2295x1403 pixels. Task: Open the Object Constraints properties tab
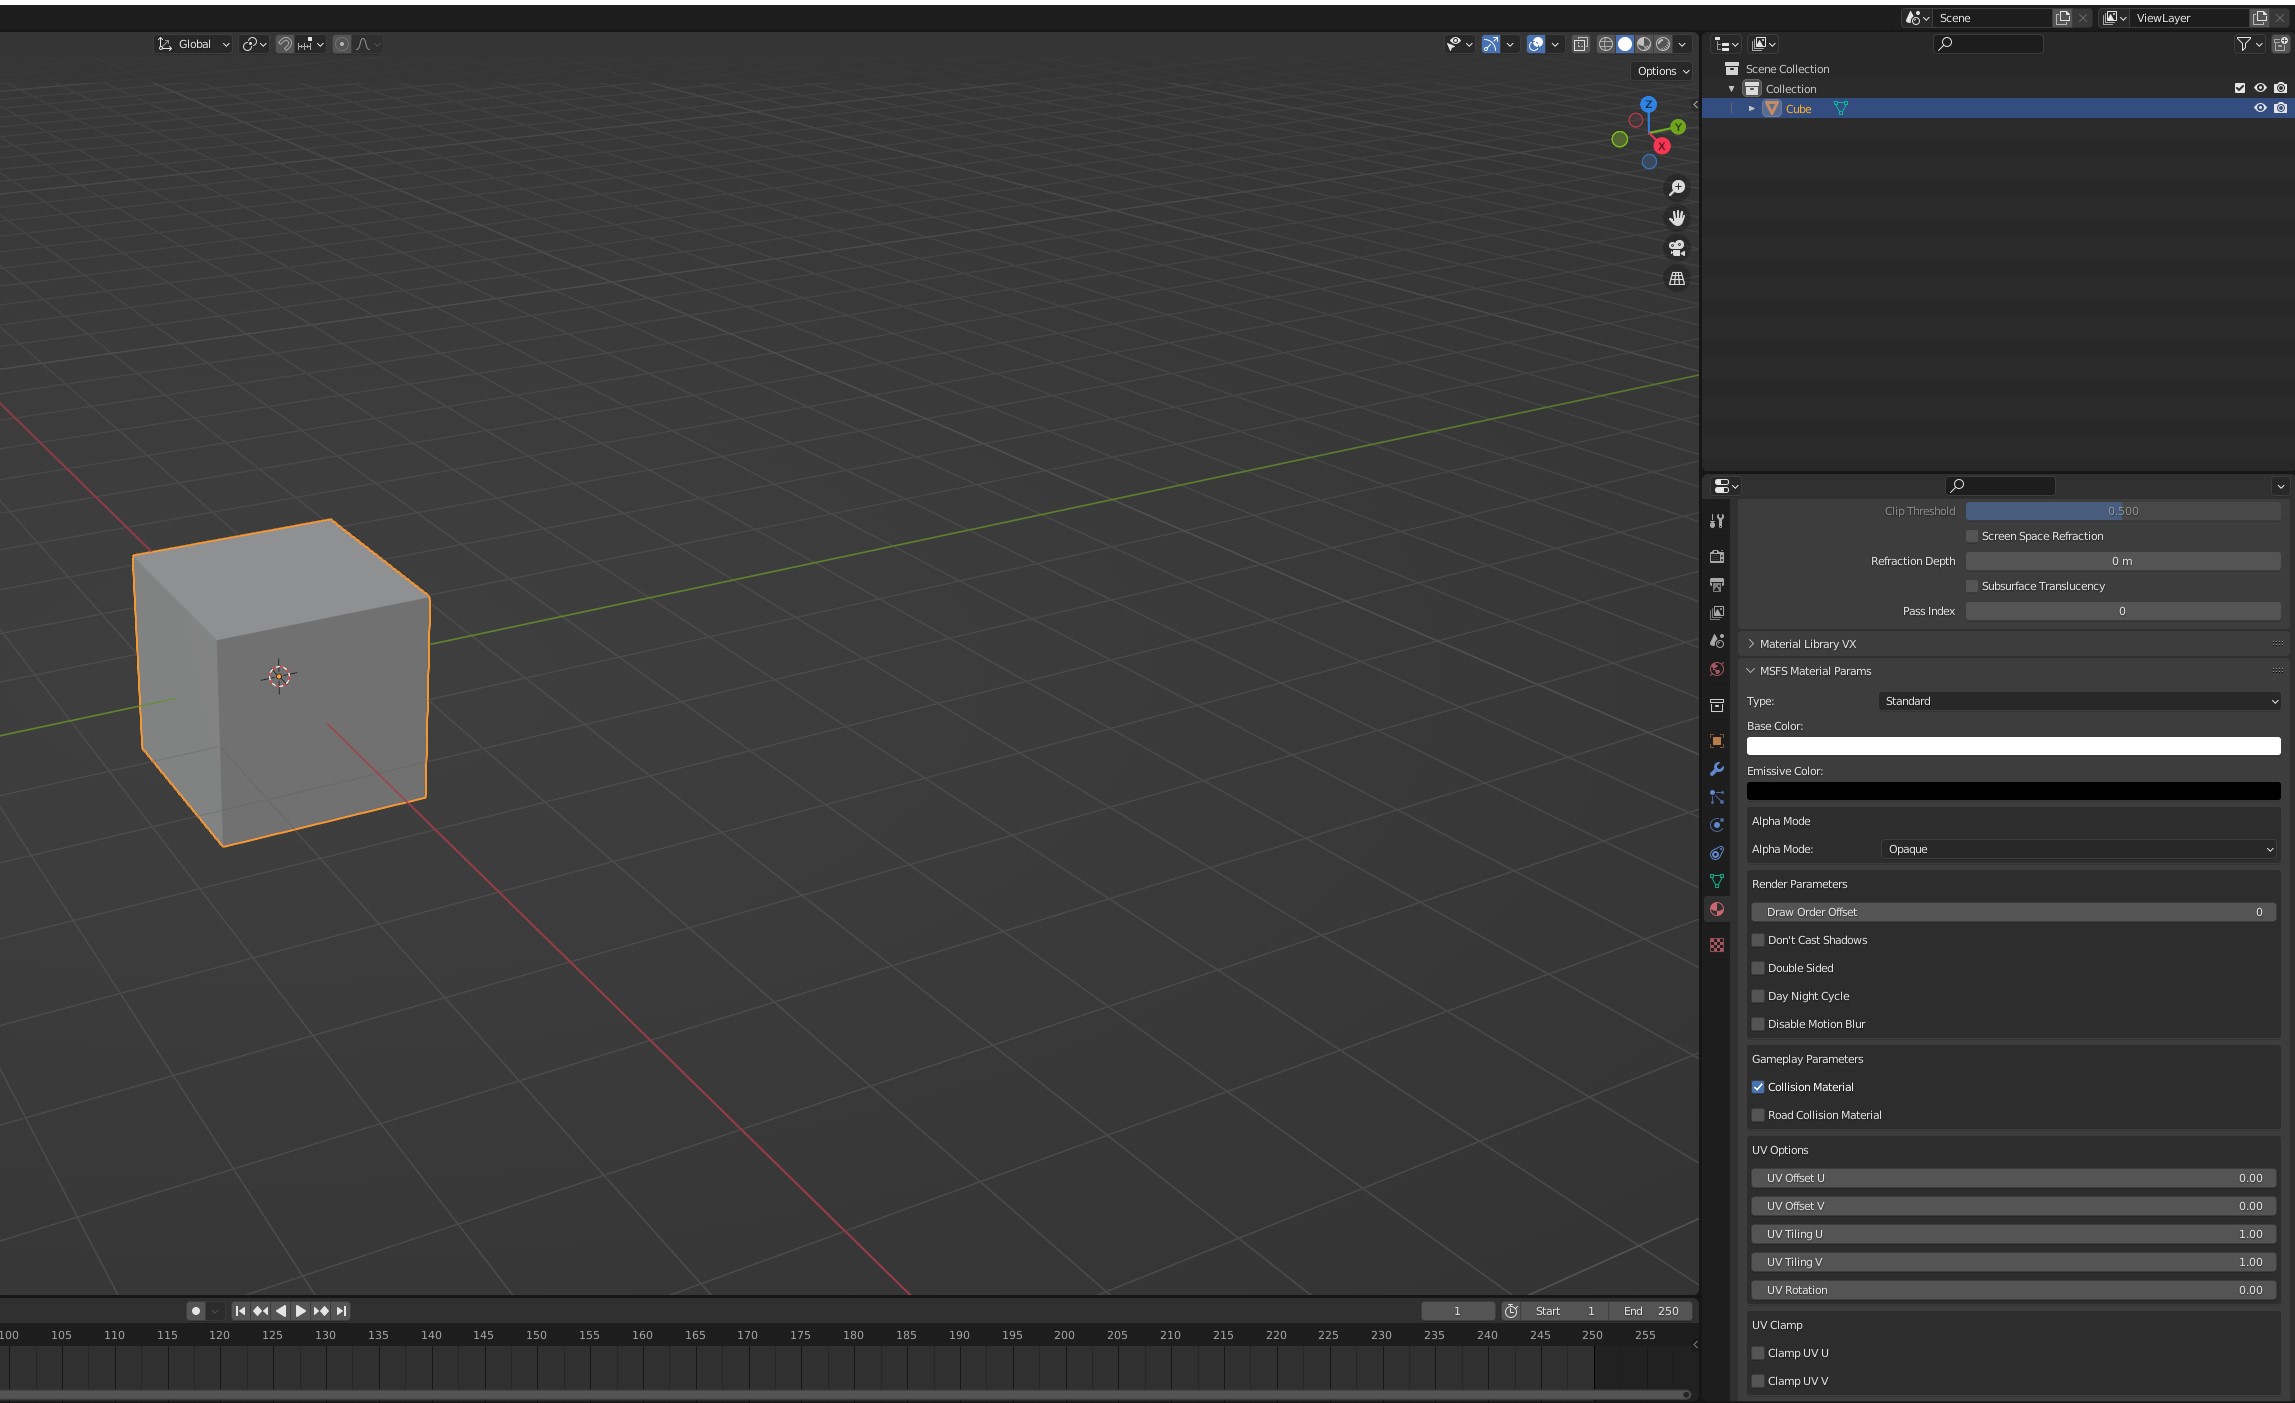[1717, 853]
